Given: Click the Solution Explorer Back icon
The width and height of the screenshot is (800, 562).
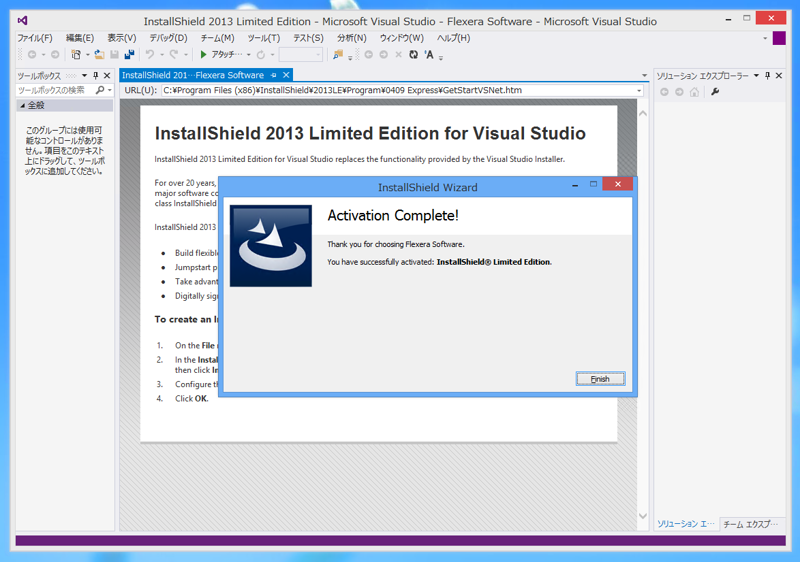Looking at the screenshot, I should tap(664, 92).
